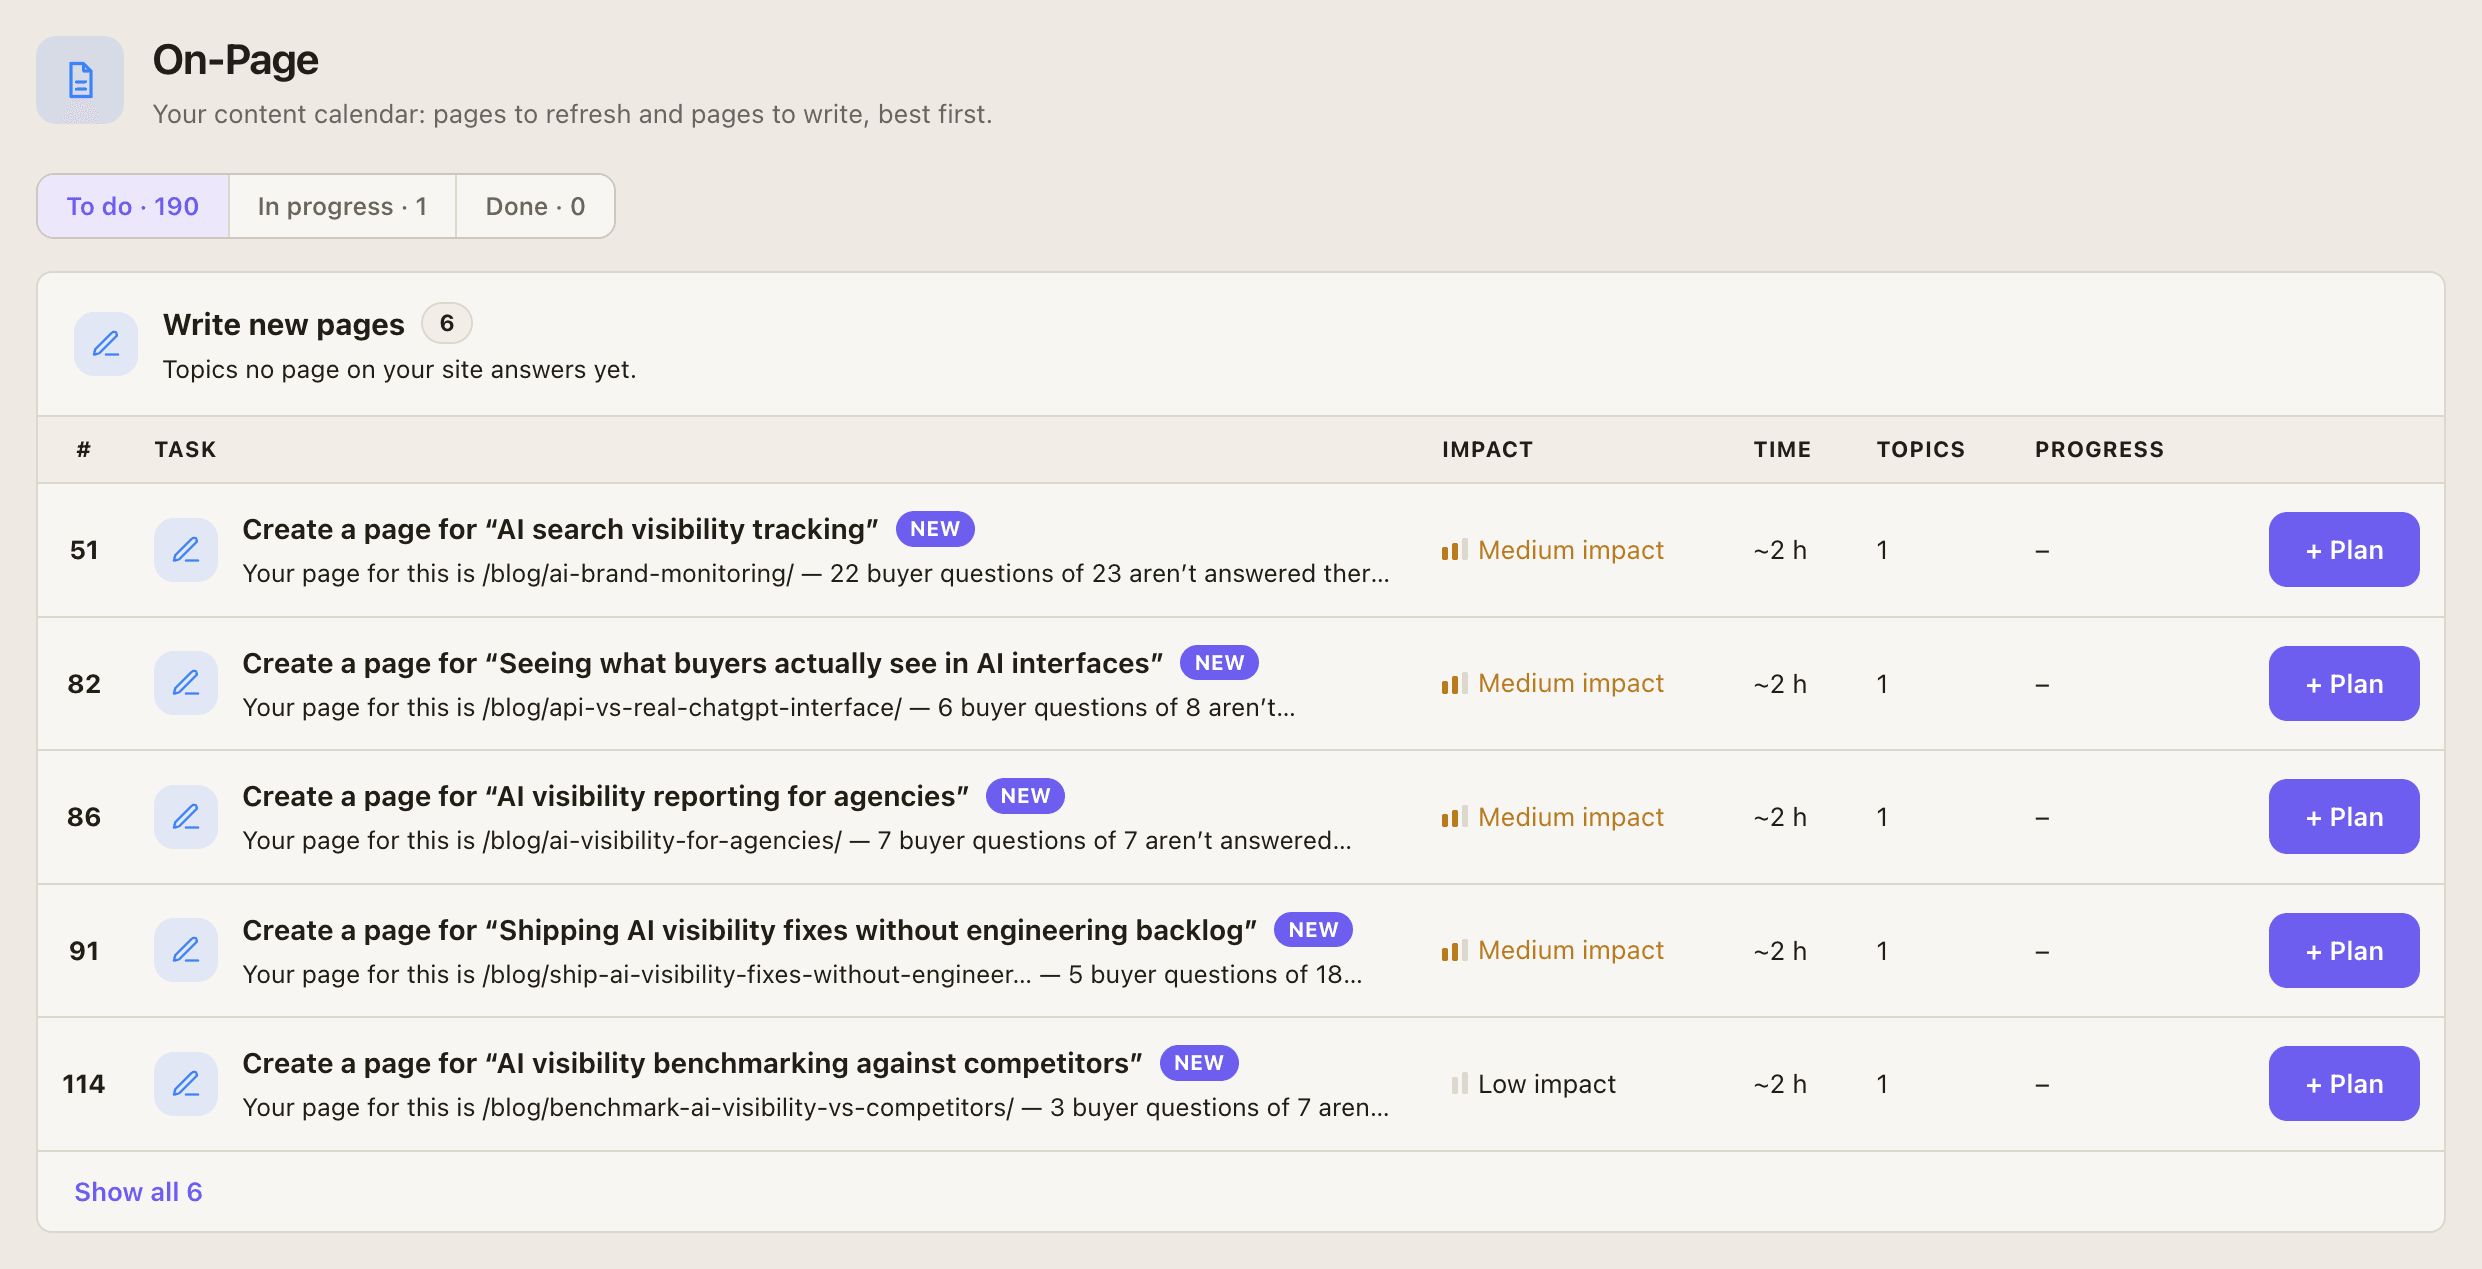
Task: Click the row number 51
Action: click(84, 550)
